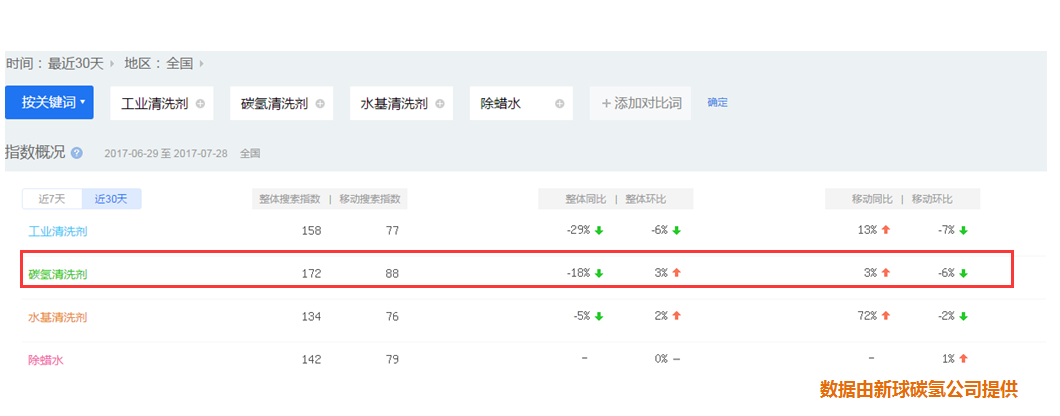The width and height of the screenshot is (1060, 416).
Task: Click the 添加对比词 input field
Action: tap(647, 103)
